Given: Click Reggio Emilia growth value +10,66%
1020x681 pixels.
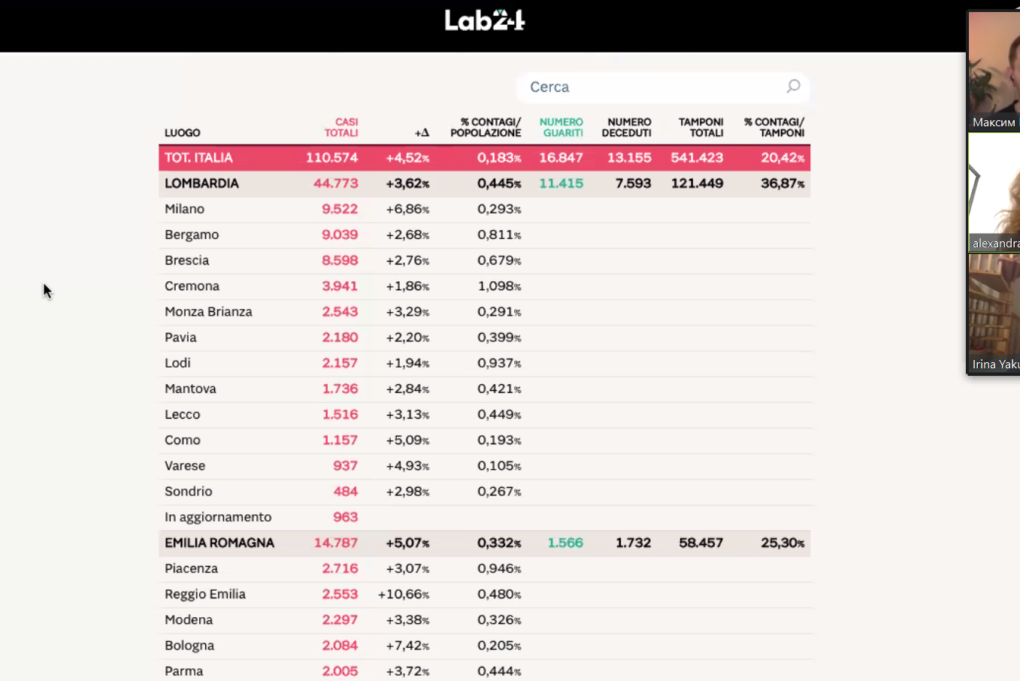Looking at the screenshot, I should point(403,594).
